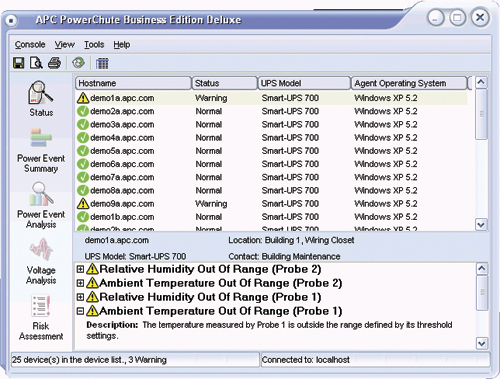Click the warning icon for demo9a.apc.com

[x=83, y=204]
